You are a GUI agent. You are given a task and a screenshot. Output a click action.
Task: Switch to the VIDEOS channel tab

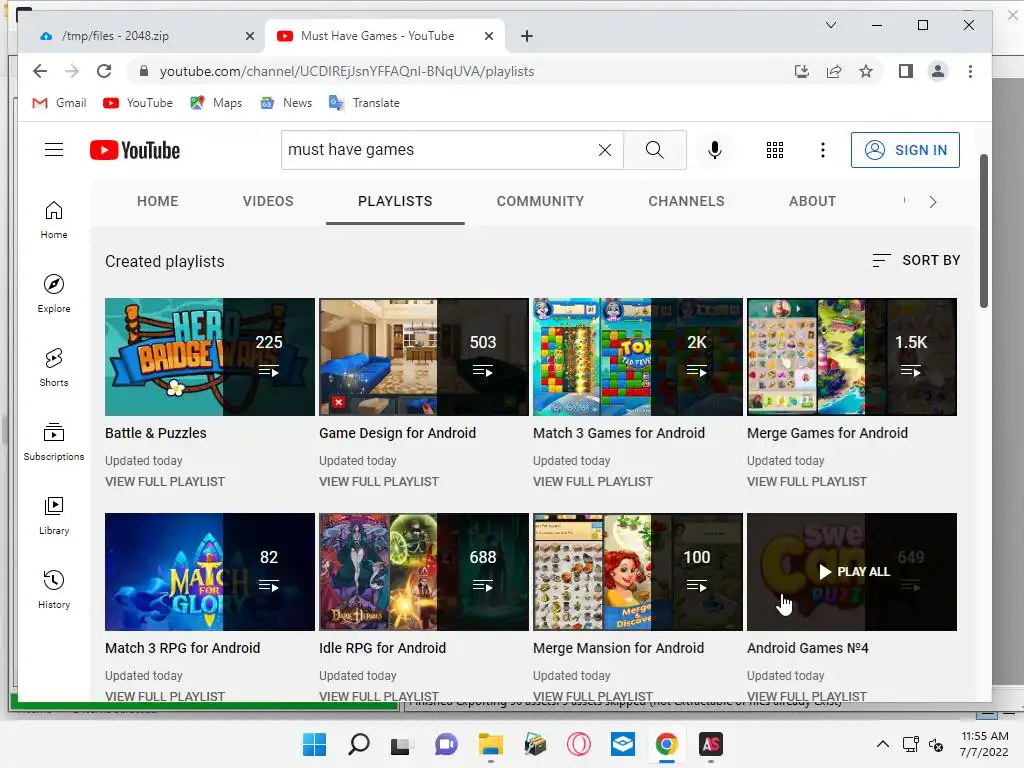click(x=268, y=201)
